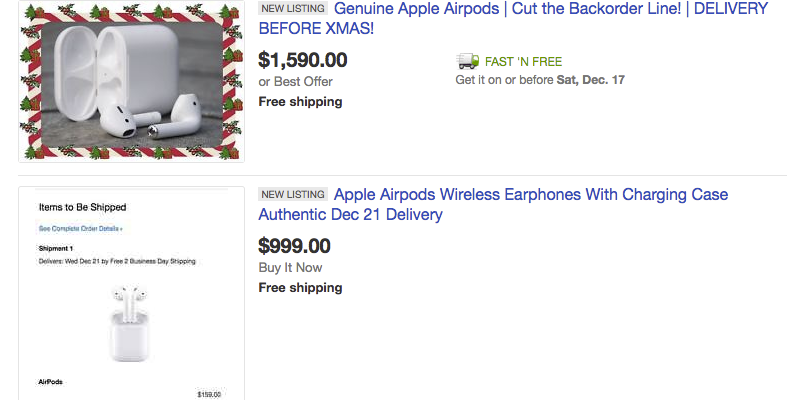The width and height of the screenshot is (800, 400).
Task: Click the 'or Best Offer' text
Action: click(295, 81)
